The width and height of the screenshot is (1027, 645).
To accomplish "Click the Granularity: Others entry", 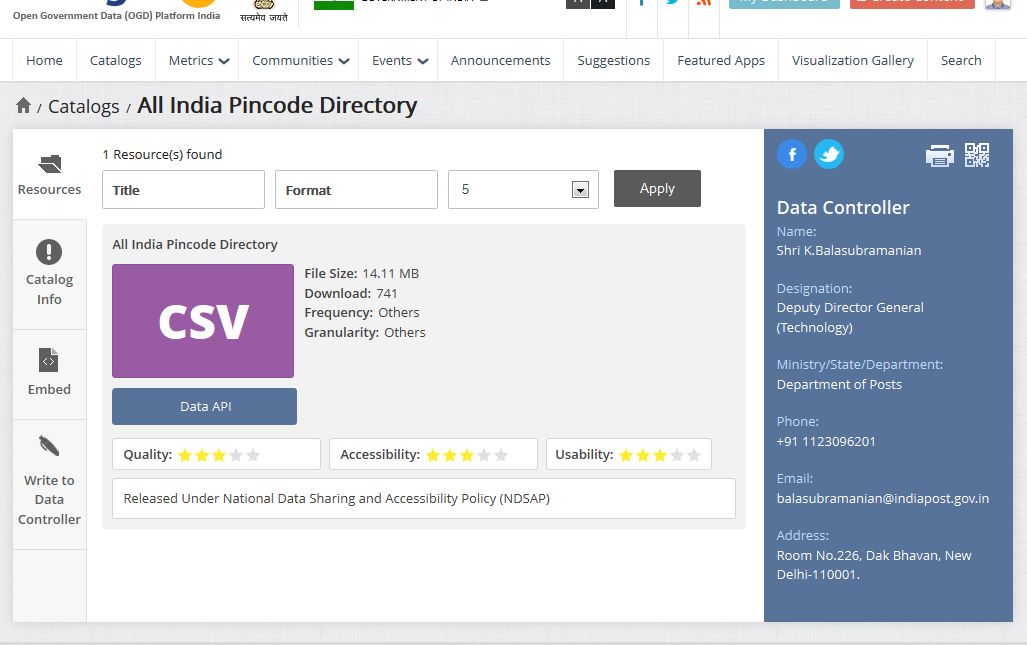I will pos(365,332).
